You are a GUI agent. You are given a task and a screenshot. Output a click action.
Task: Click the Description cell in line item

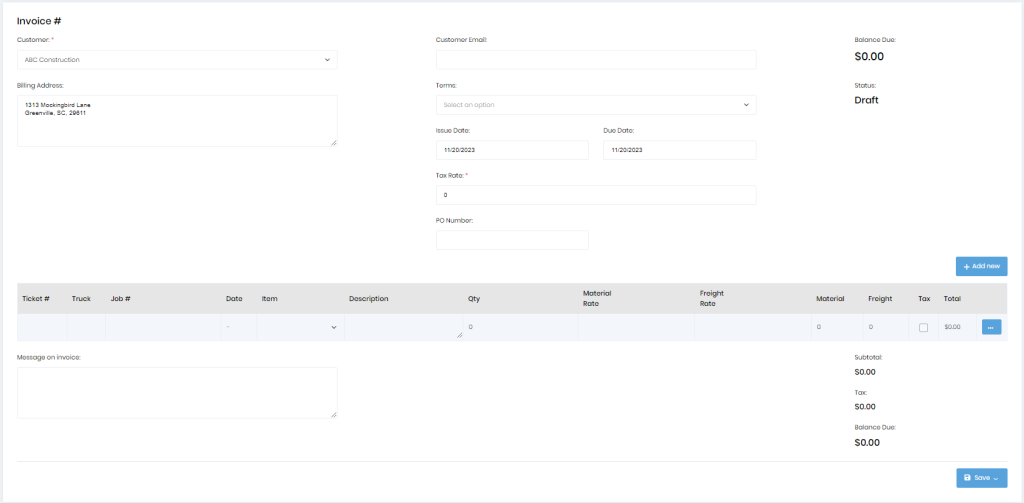pos(403,327)
